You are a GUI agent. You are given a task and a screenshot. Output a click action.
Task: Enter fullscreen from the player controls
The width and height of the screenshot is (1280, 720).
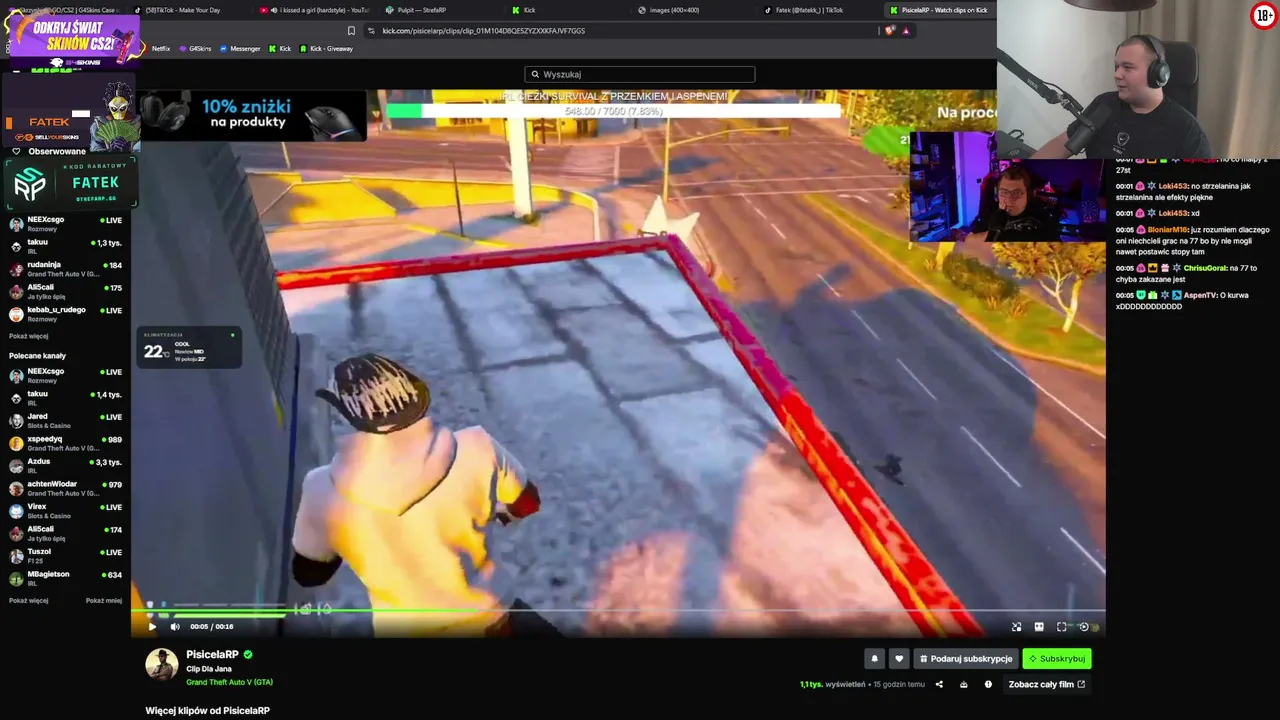1062,627
